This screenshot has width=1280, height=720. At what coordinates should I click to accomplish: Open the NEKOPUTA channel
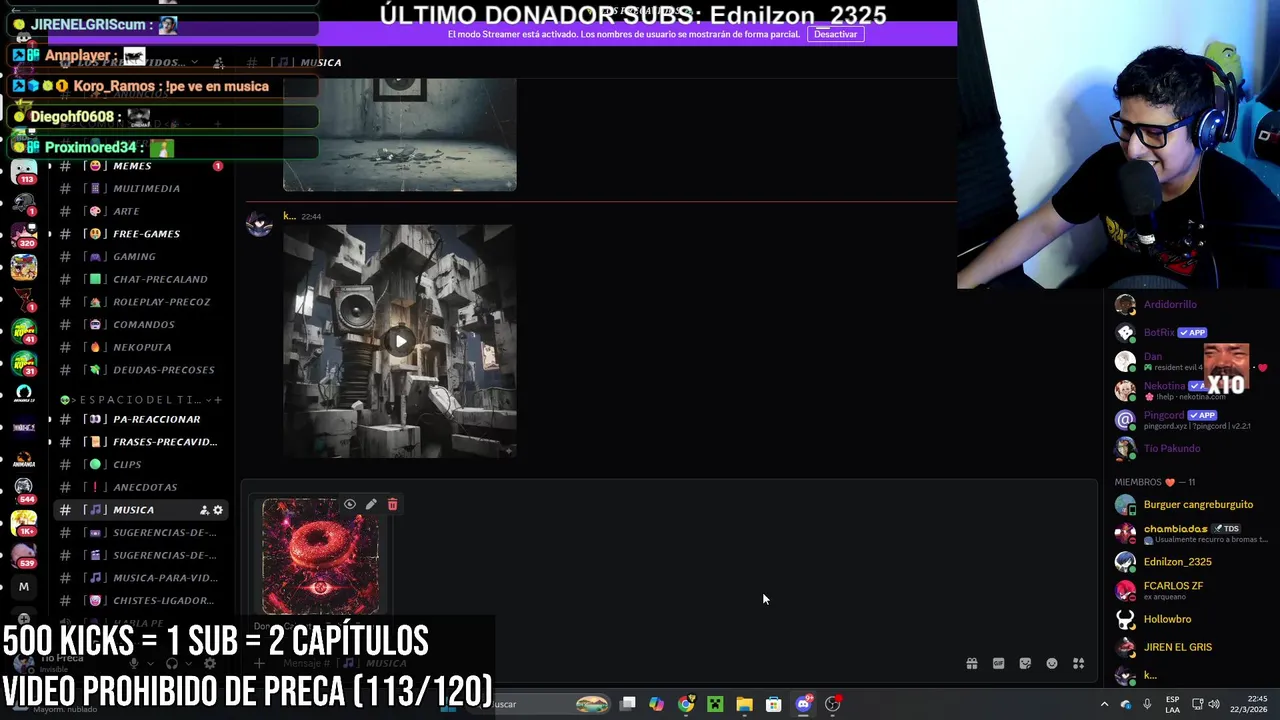point(140,347)
